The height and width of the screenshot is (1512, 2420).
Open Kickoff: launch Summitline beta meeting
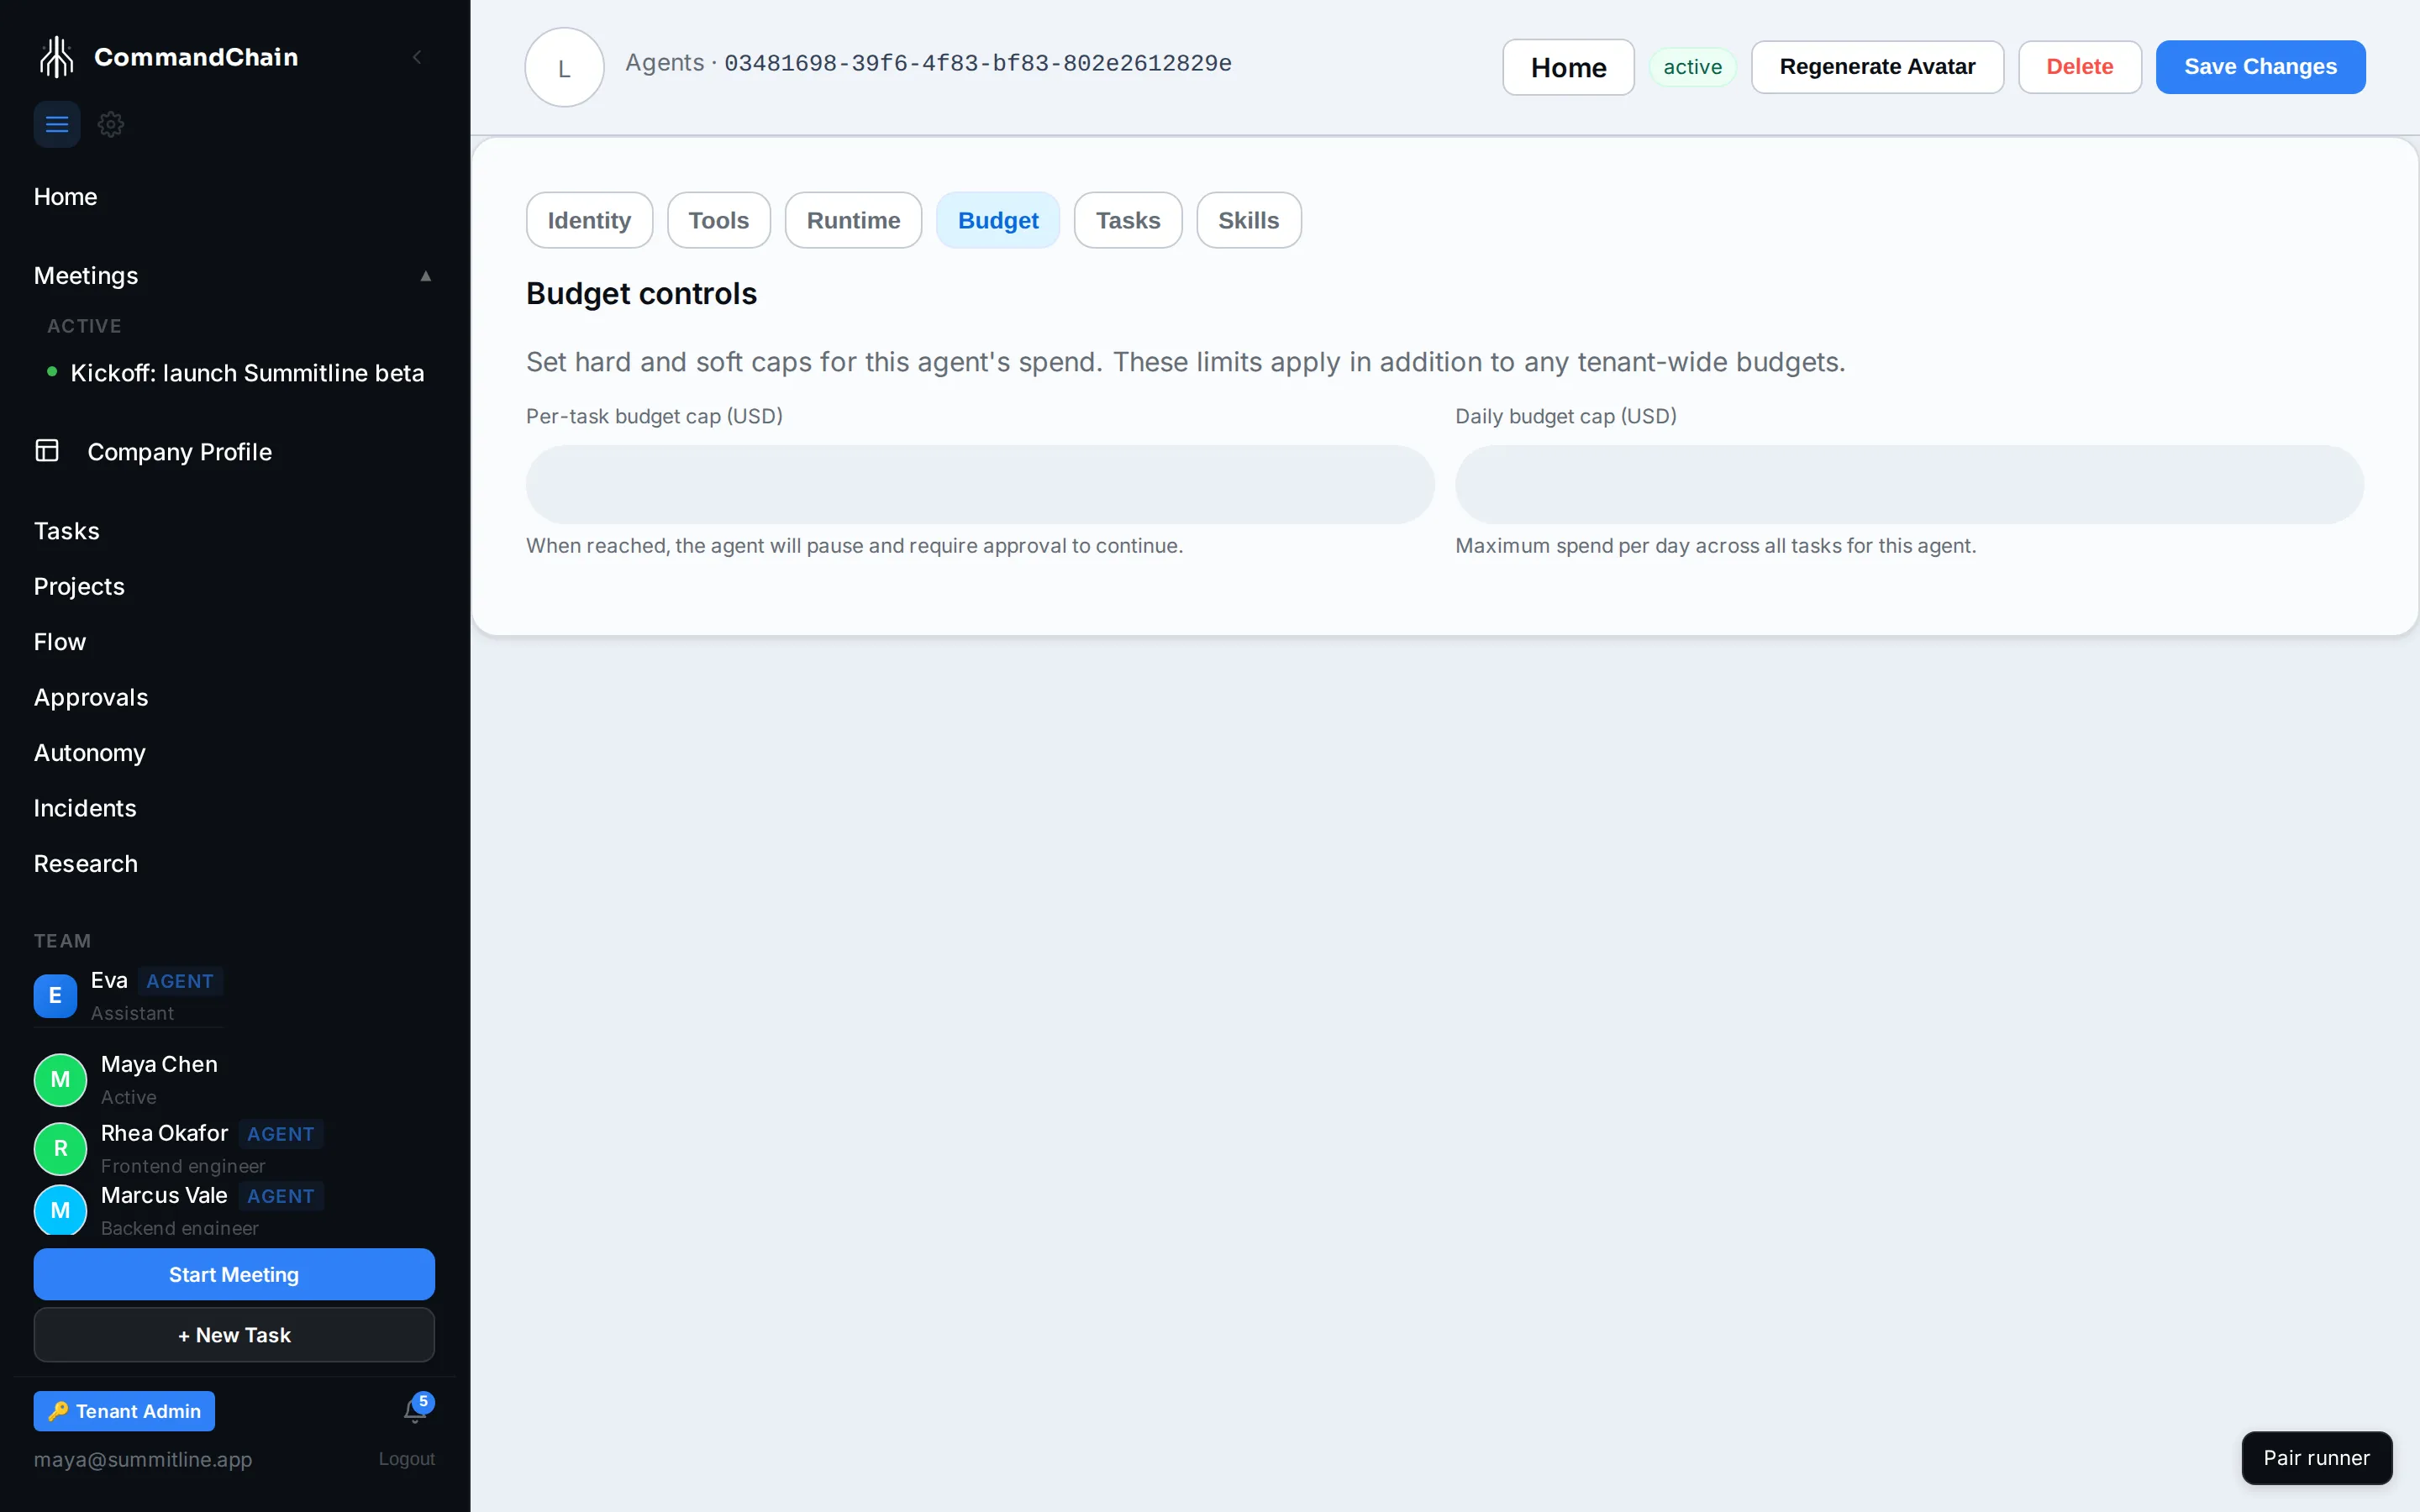pyautogui.click(x=247, y=373)
